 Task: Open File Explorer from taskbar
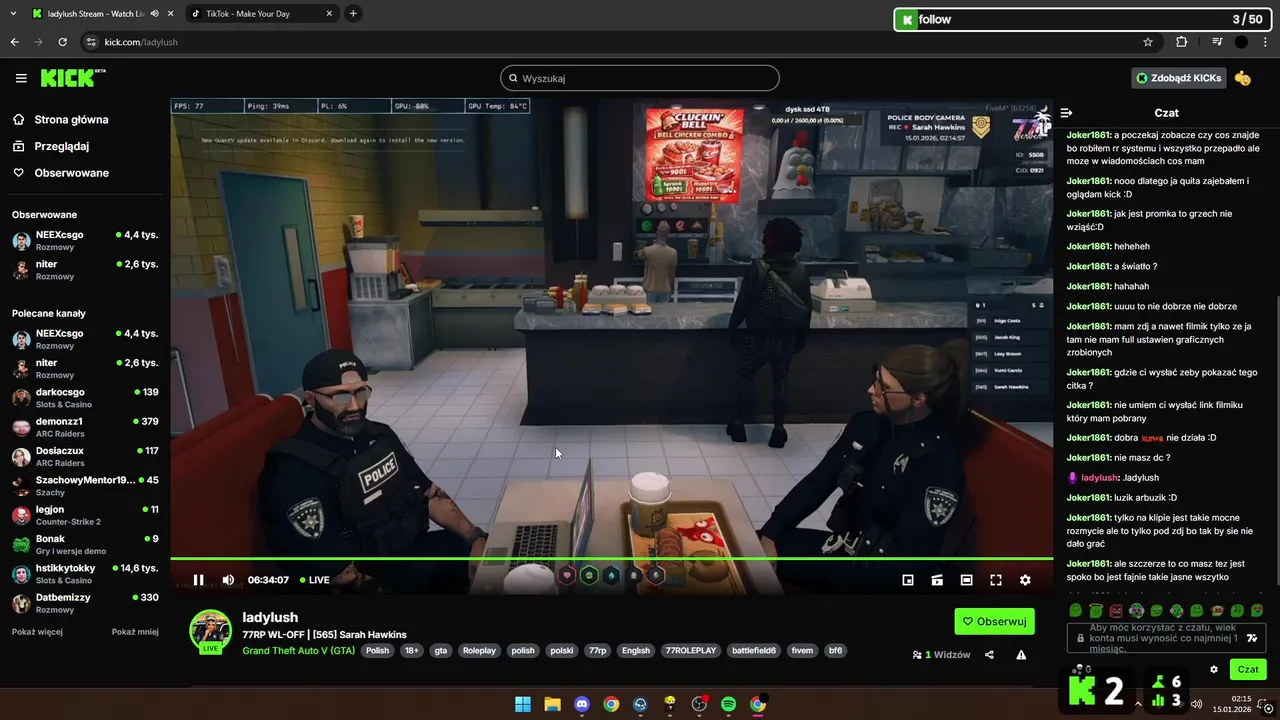click(x=552, y=704)
